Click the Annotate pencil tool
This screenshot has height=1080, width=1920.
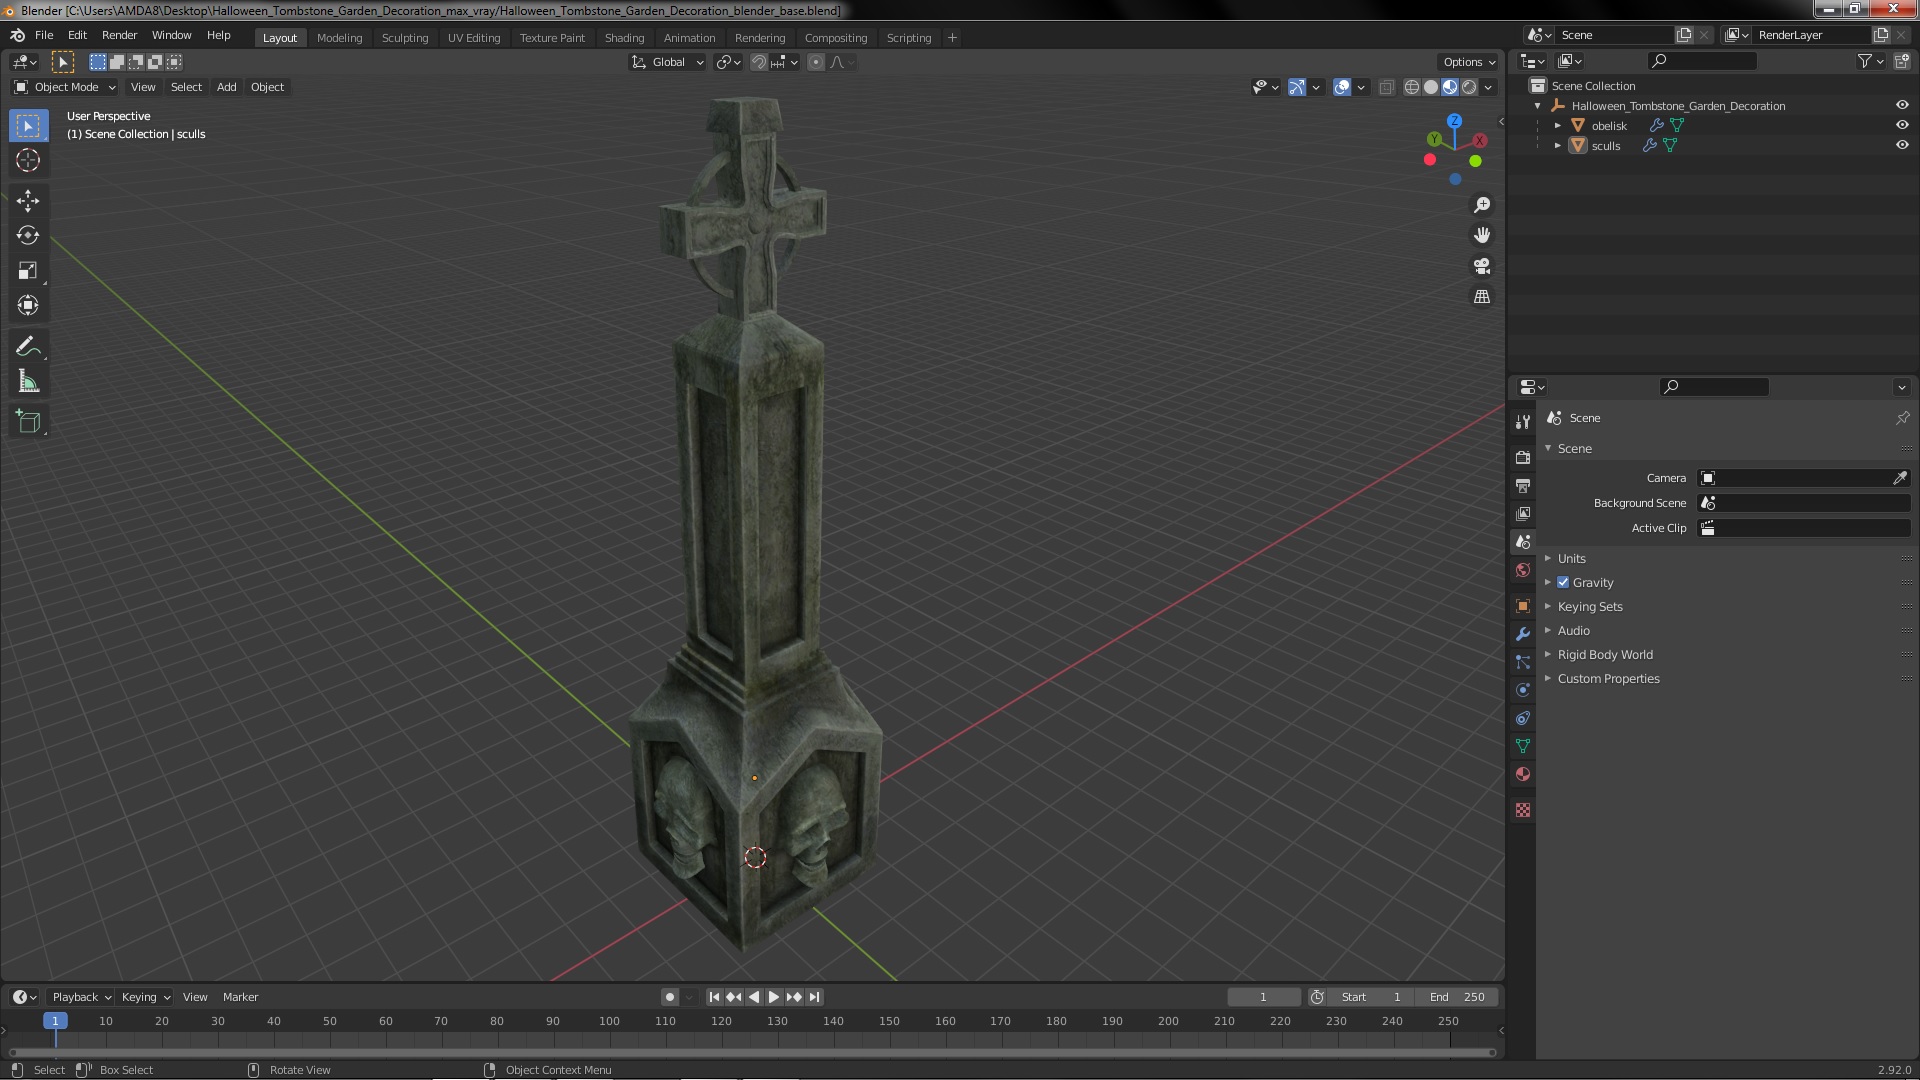[x=28, y=347]
